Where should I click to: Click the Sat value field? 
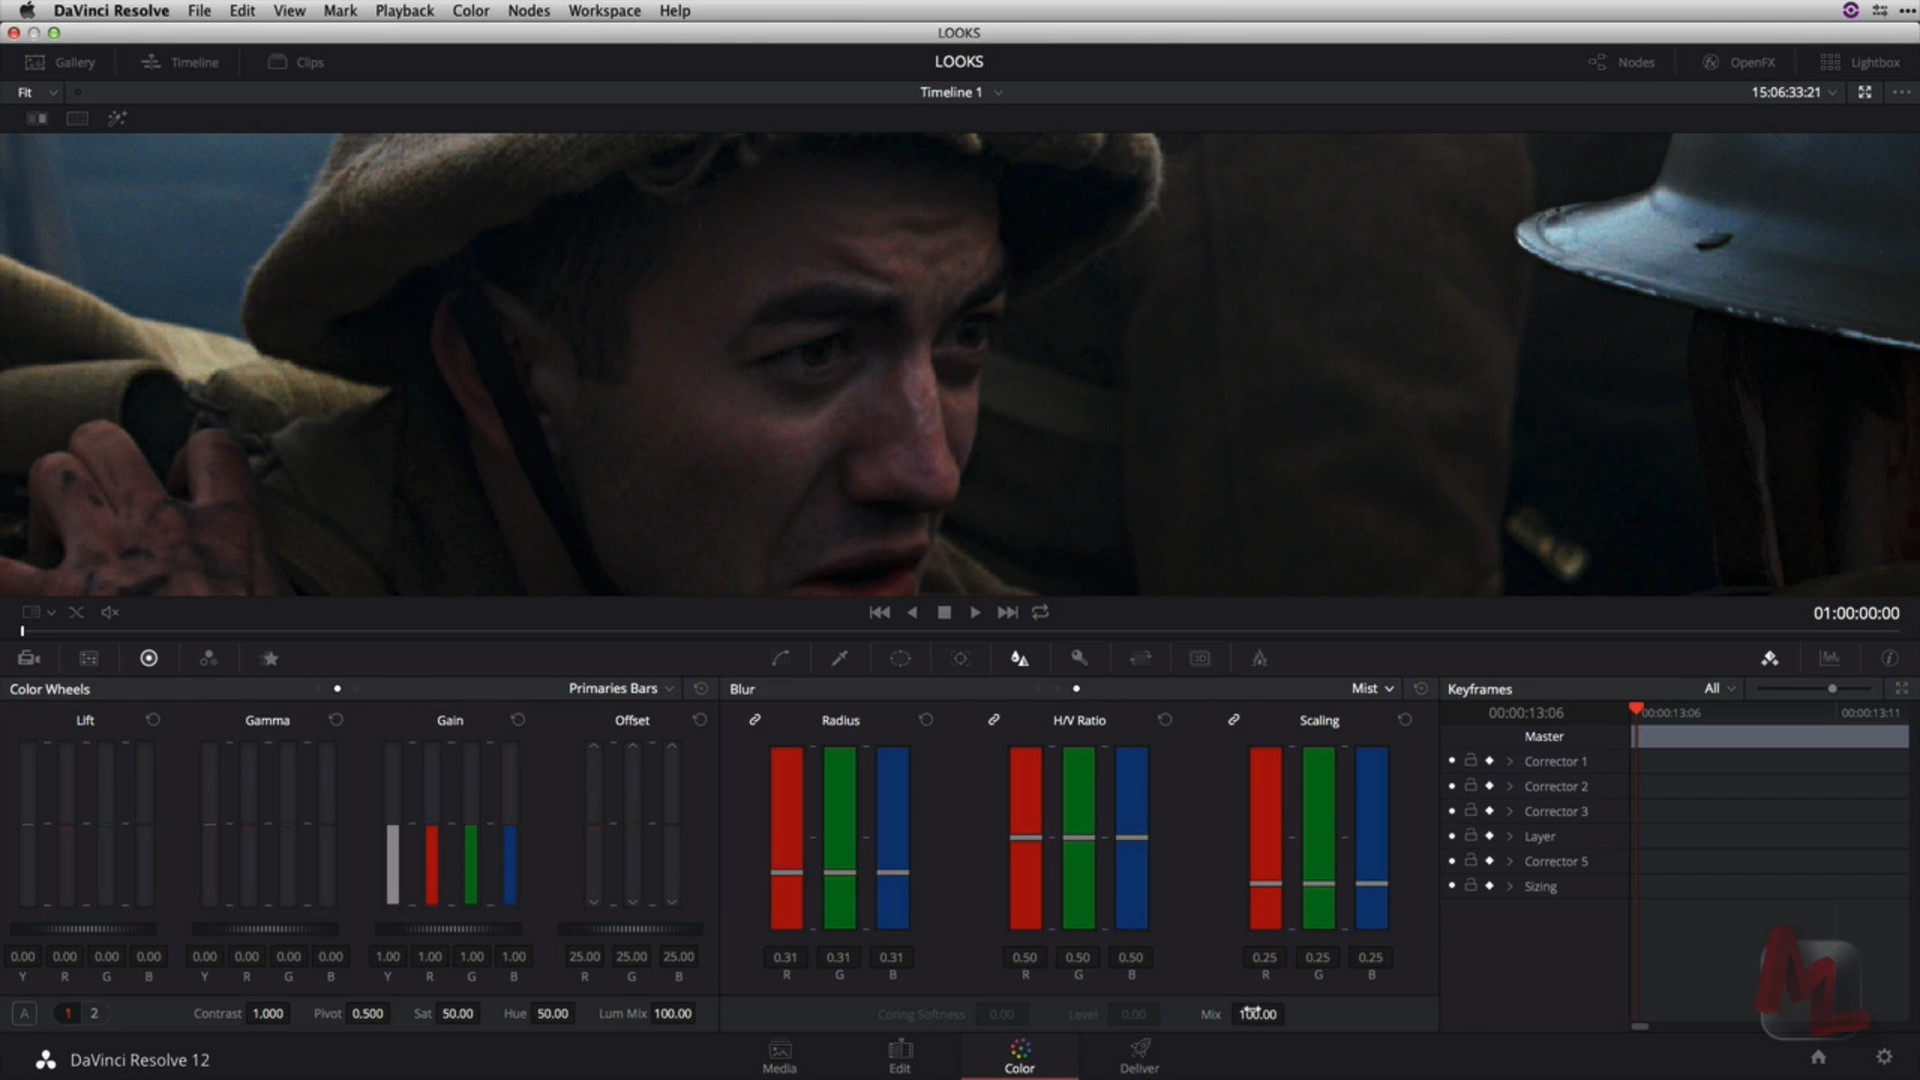tap(458, 1013)
